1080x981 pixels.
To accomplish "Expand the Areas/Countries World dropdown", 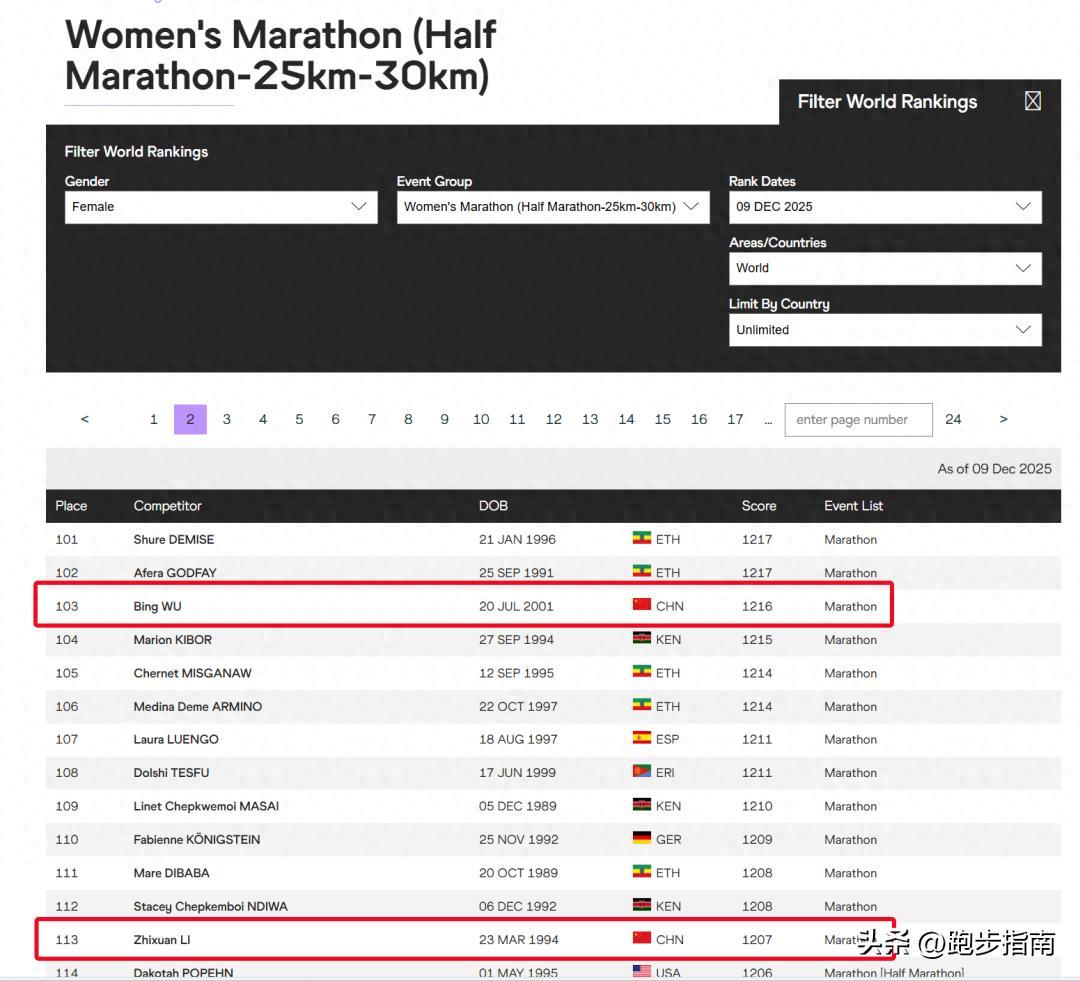I will click(x=884, y=268).
